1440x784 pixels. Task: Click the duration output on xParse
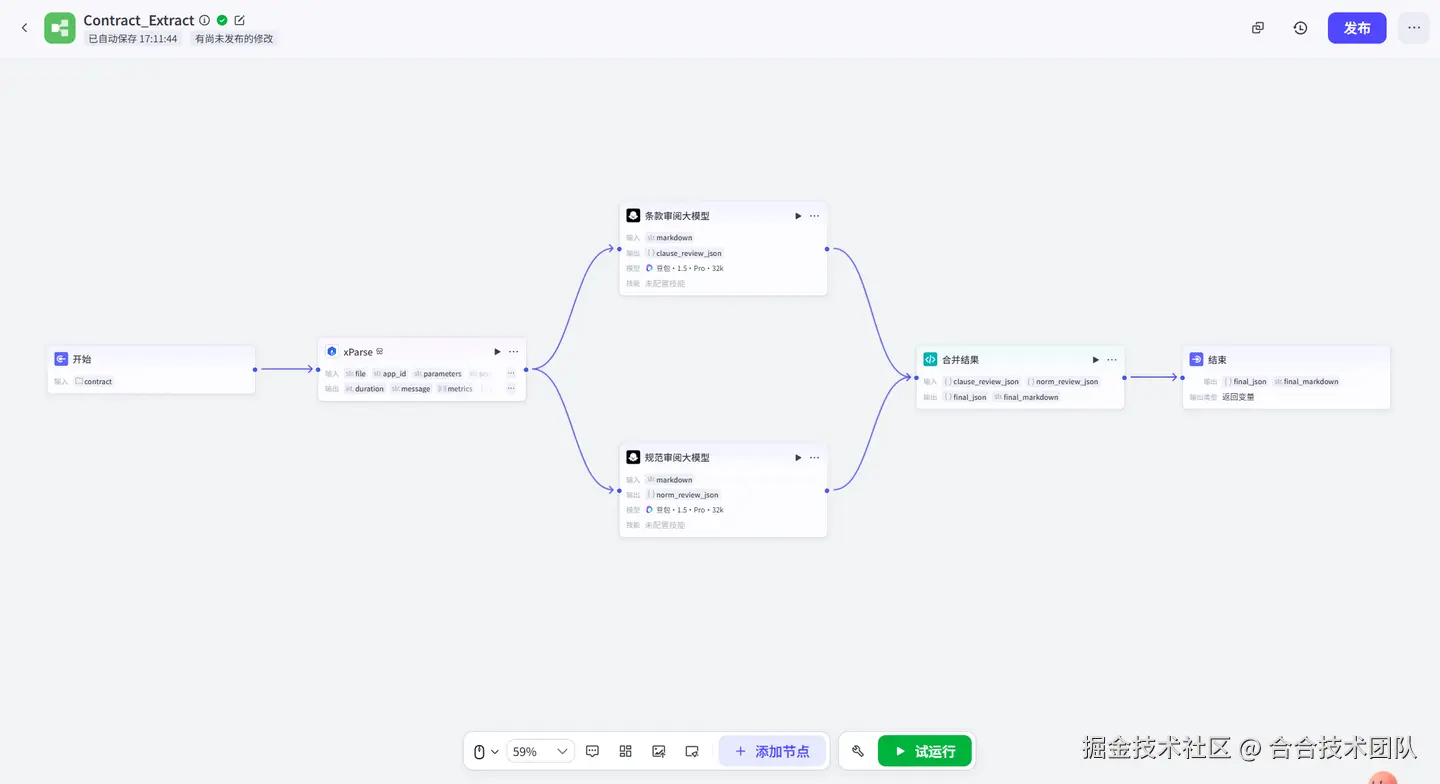point(364,389)
